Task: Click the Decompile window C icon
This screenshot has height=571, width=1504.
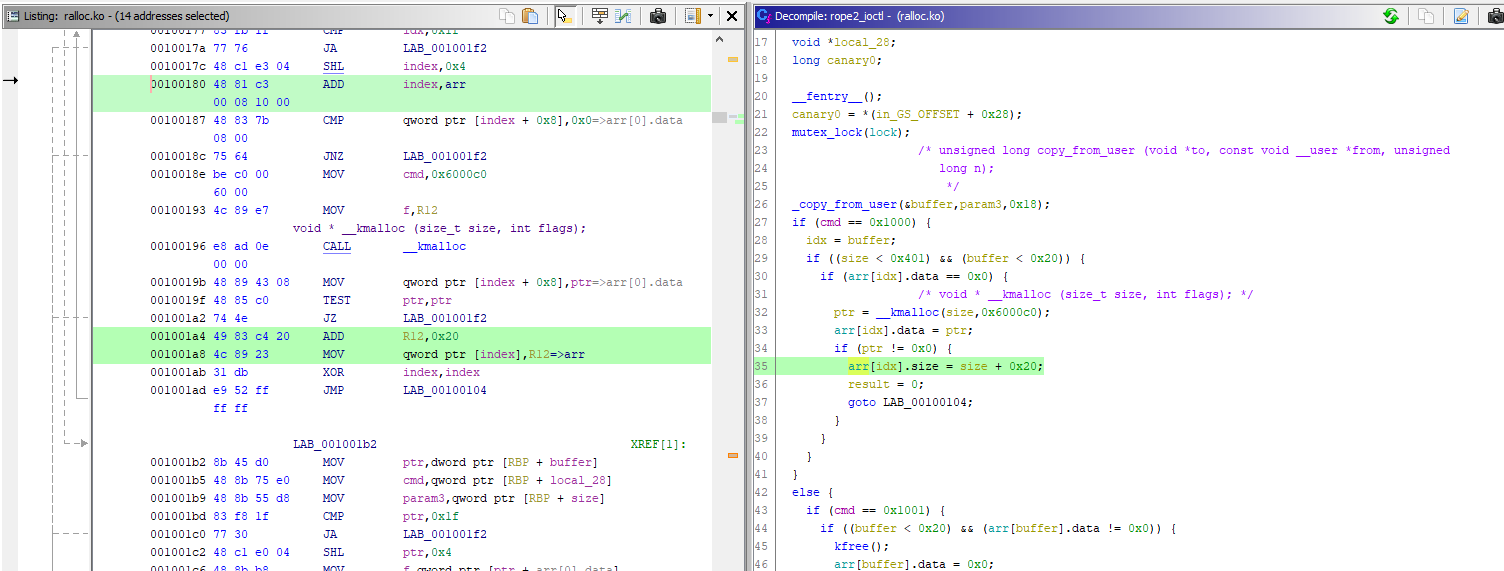Action: [x=763, y=16]
